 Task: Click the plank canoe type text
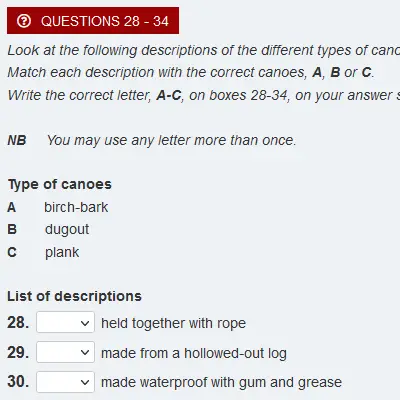pos(62,252)
